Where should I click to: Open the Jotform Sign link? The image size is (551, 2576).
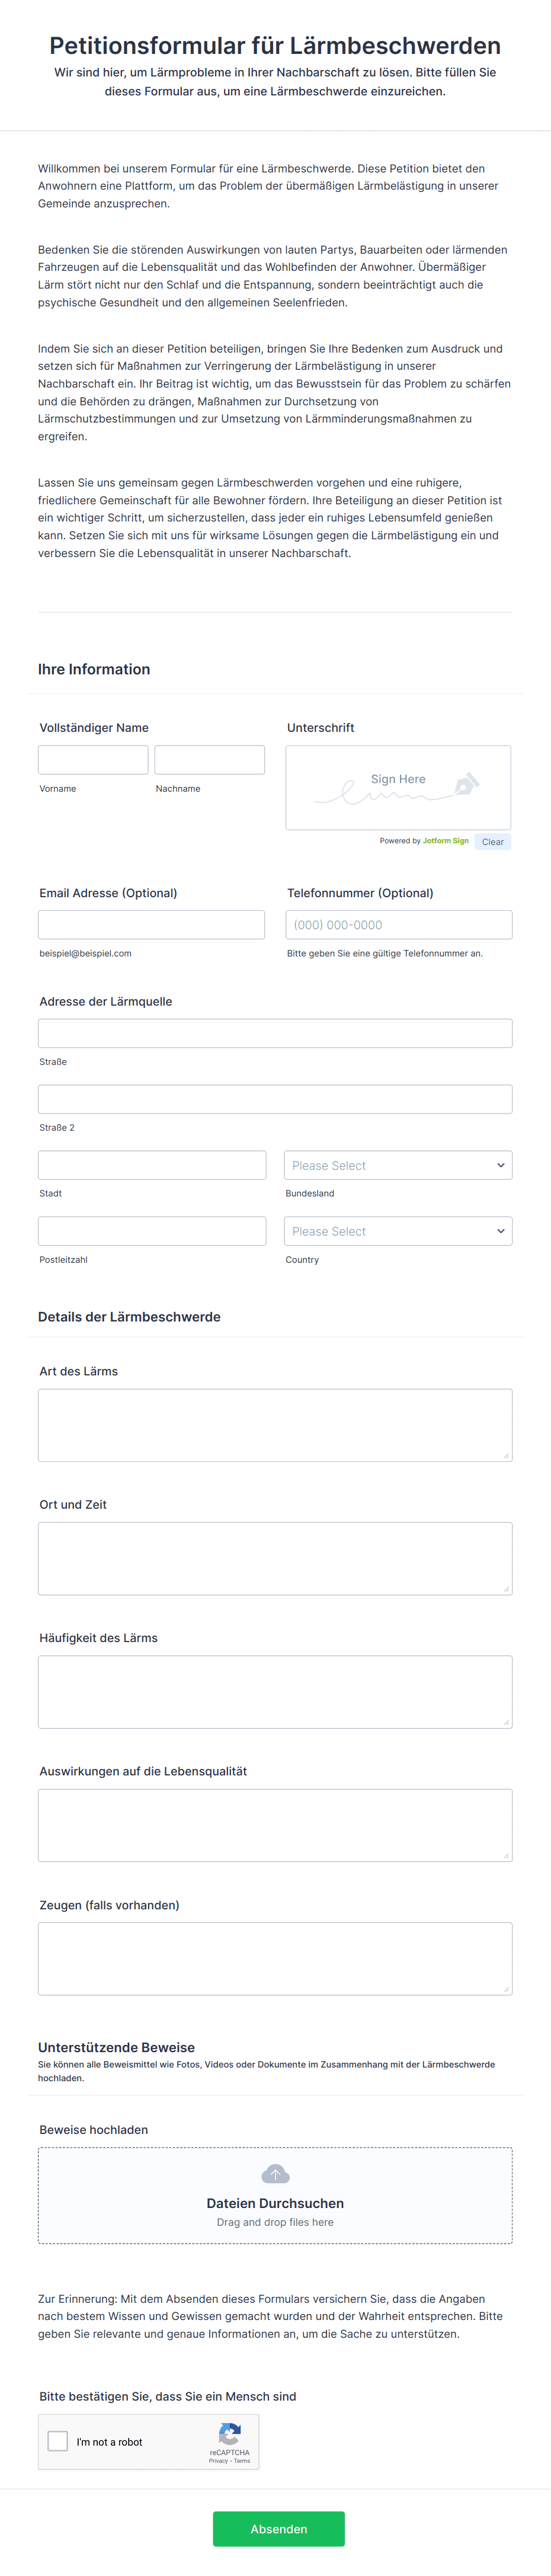[x=445, y=841]
